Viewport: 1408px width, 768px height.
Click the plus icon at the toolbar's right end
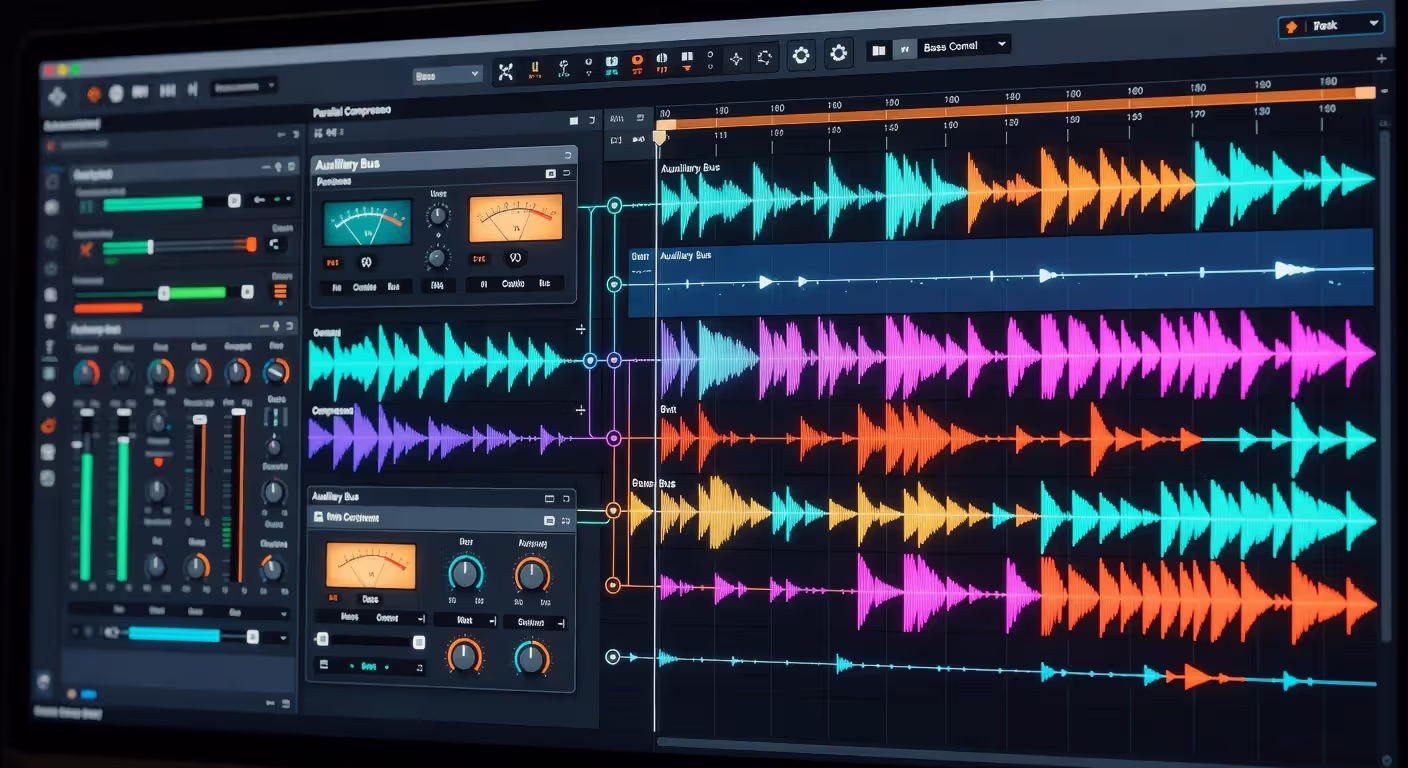tap(1382, 59)
